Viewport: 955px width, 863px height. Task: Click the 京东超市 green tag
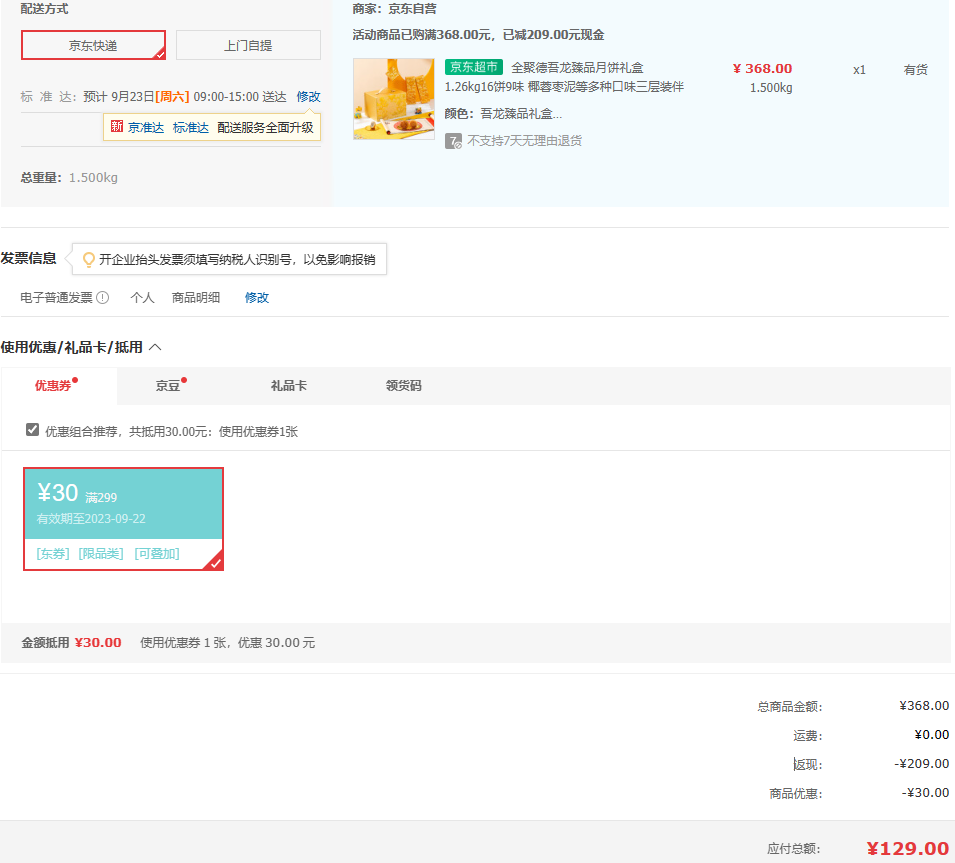click(474, 67)
